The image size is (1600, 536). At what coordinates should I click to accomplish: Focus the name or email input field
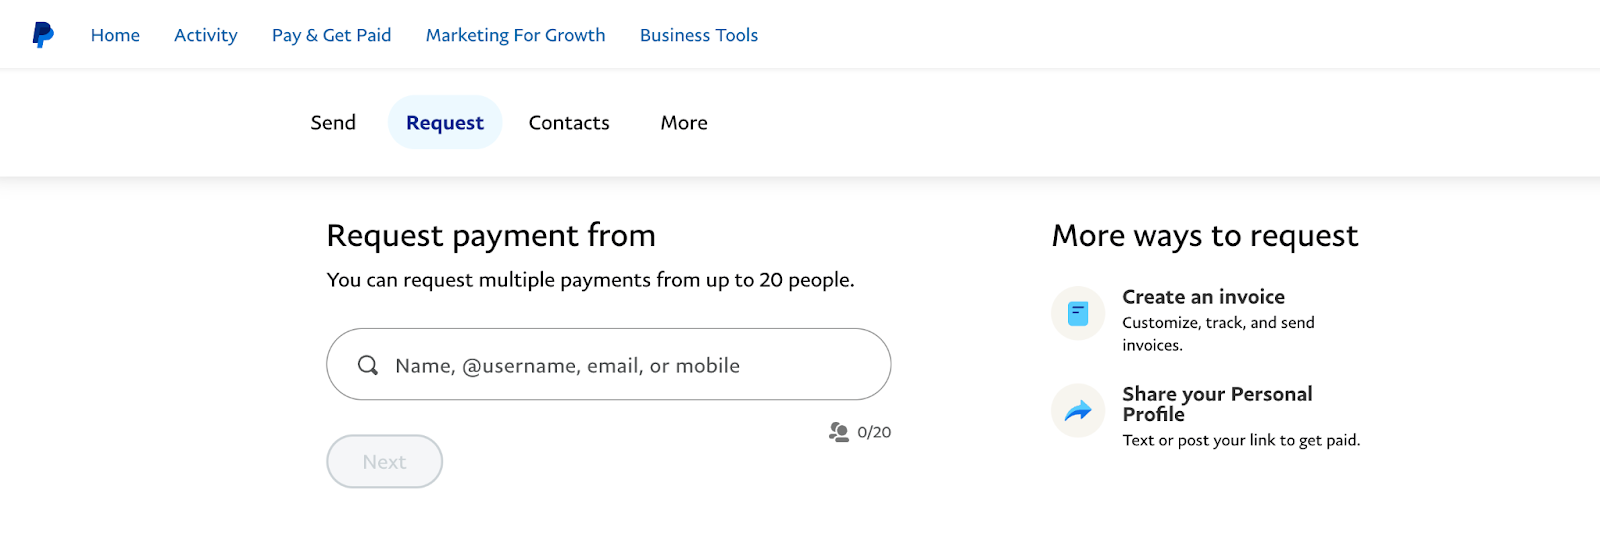[620, 365]
